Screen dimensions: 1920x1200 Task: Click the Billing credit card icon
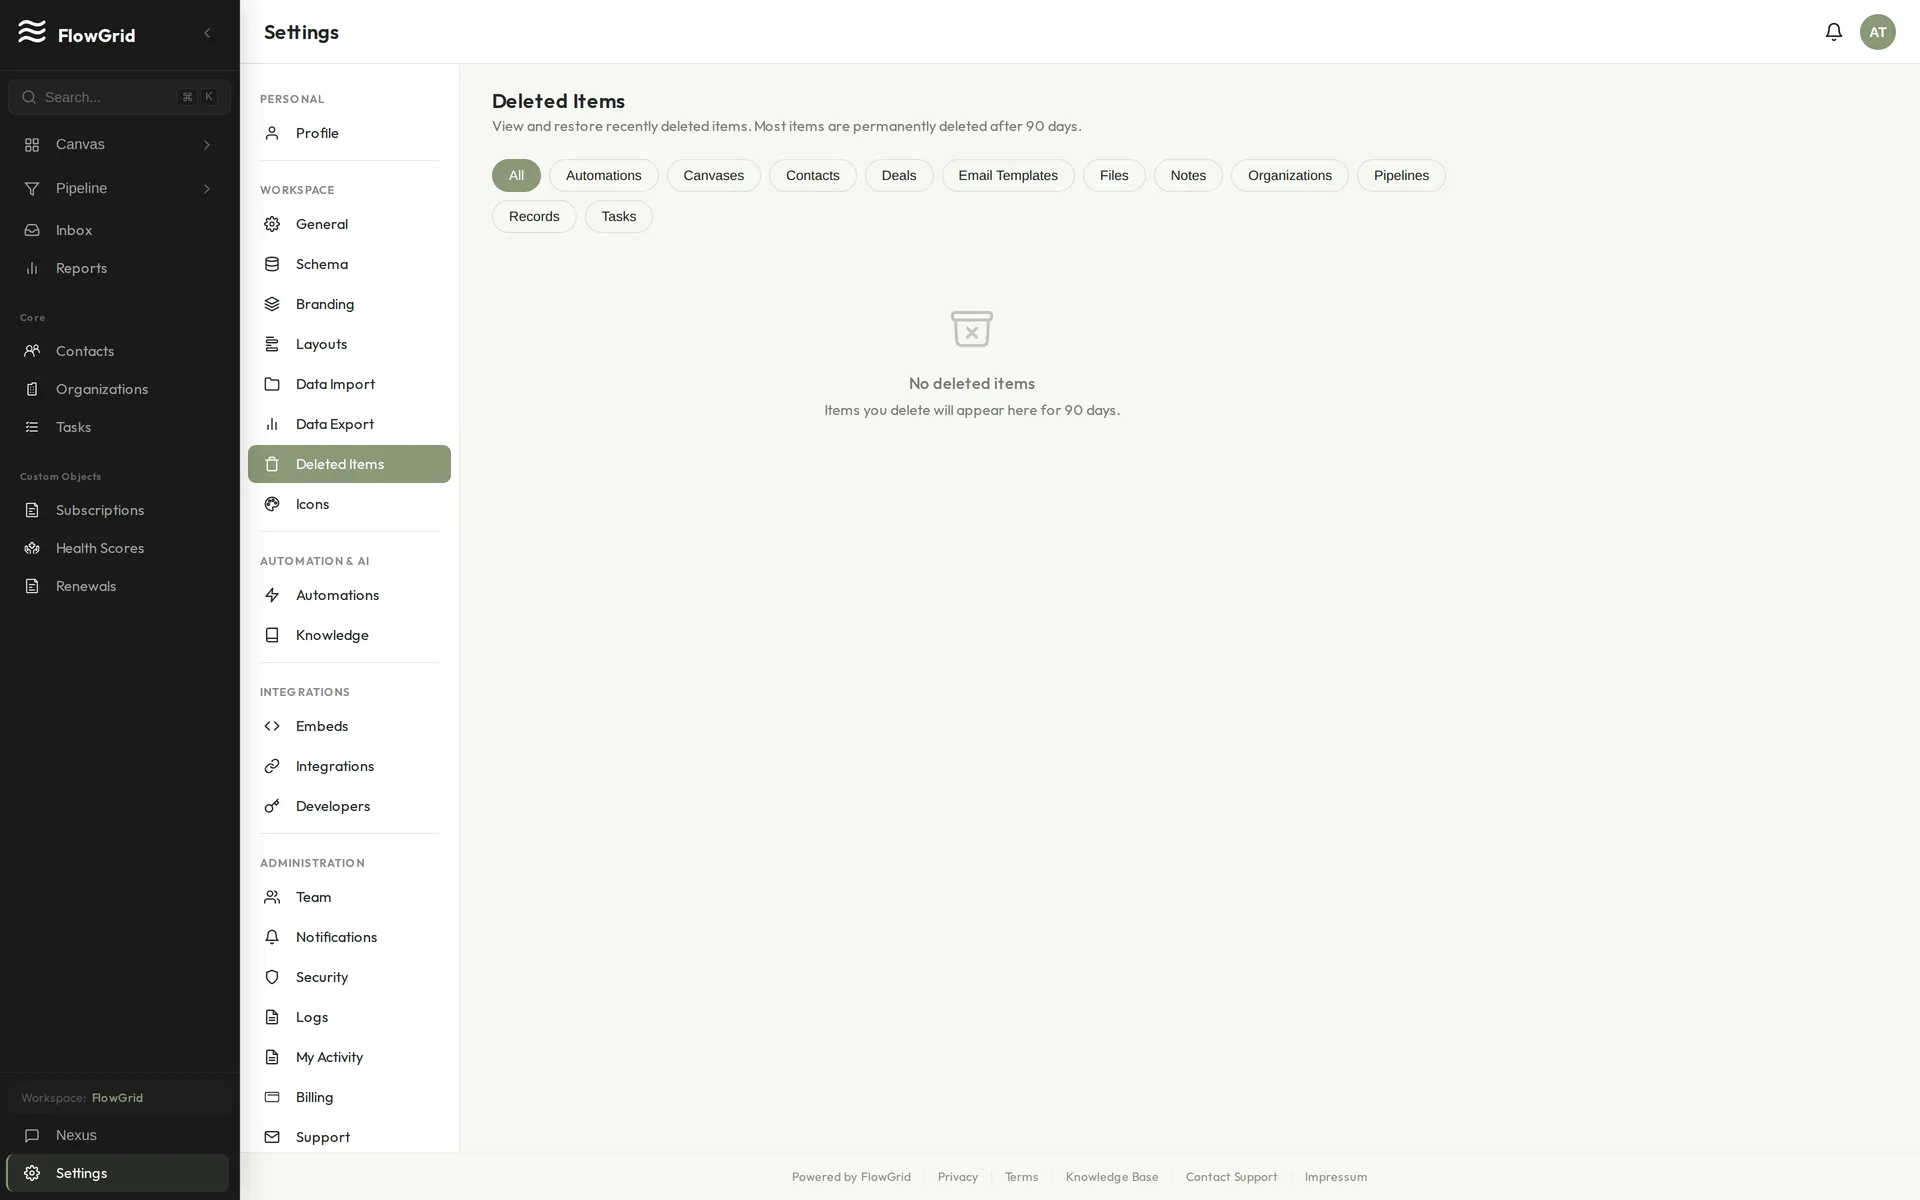(272, 1098)
